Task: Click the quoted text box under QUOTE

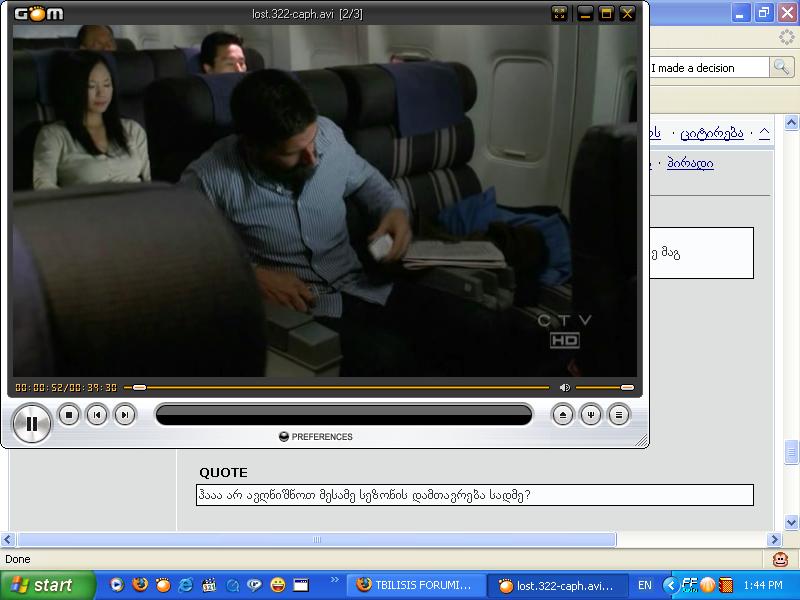Action: point(475,495)
